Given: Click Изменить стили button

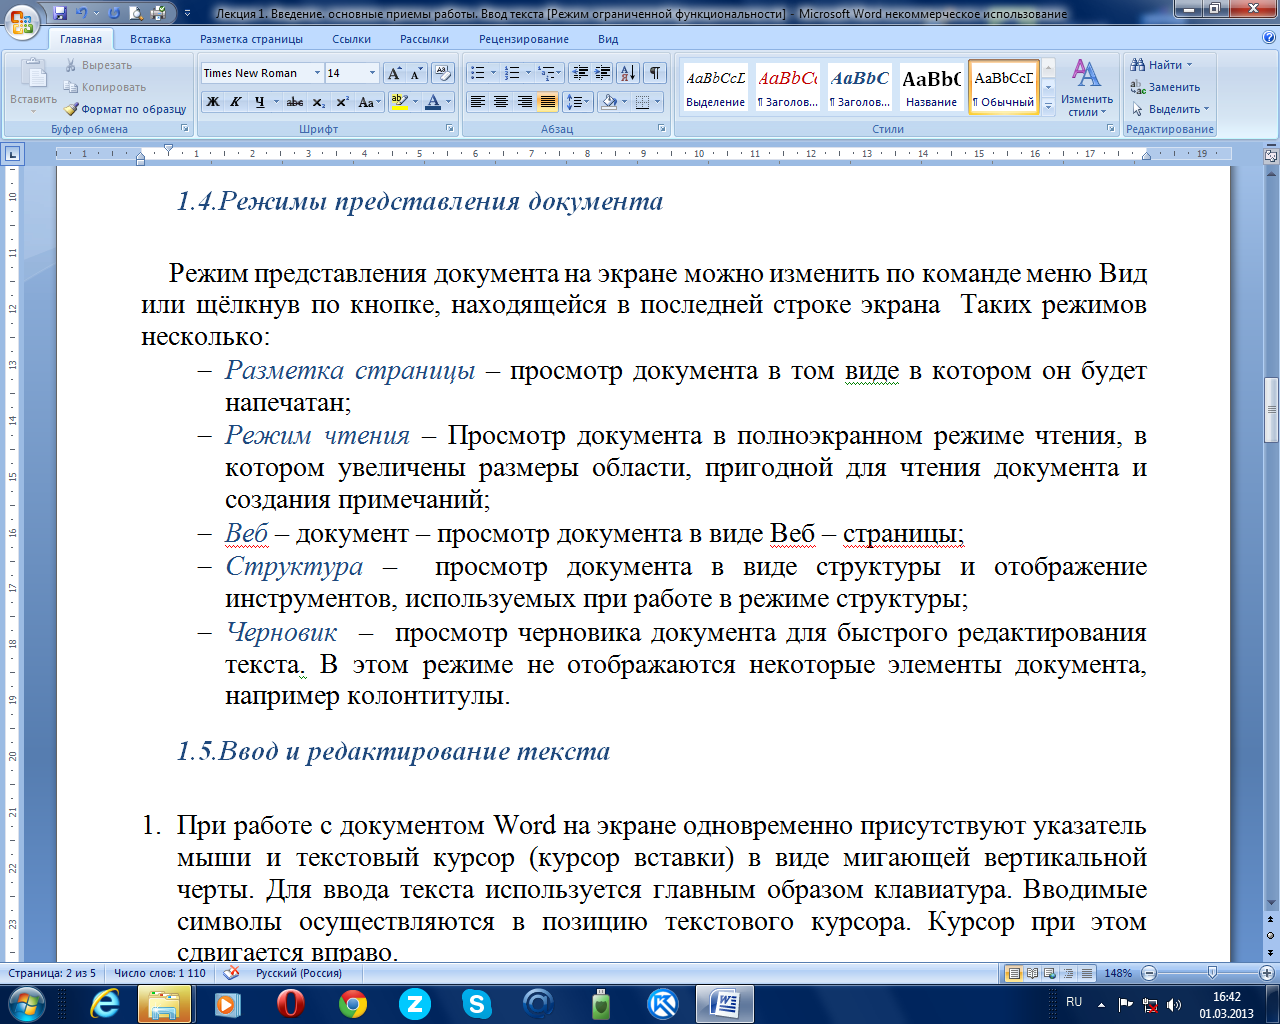Looking at the screenshot, I should (1087, 87).
